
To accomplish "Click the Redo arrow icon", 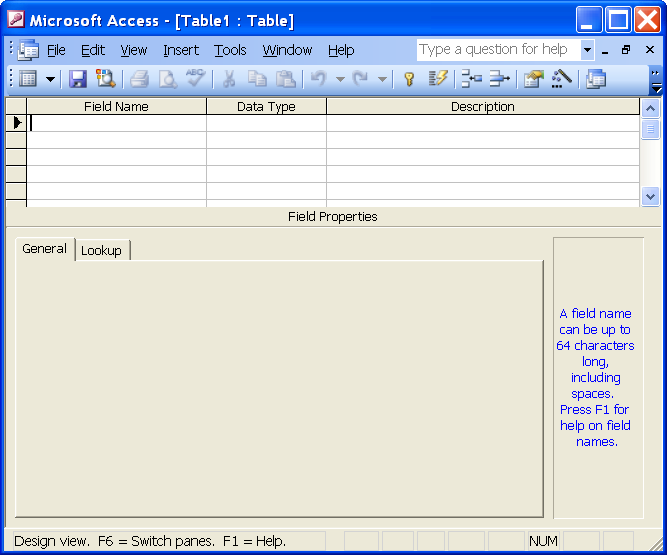I will pyautogui.click(x=361, y=79).
